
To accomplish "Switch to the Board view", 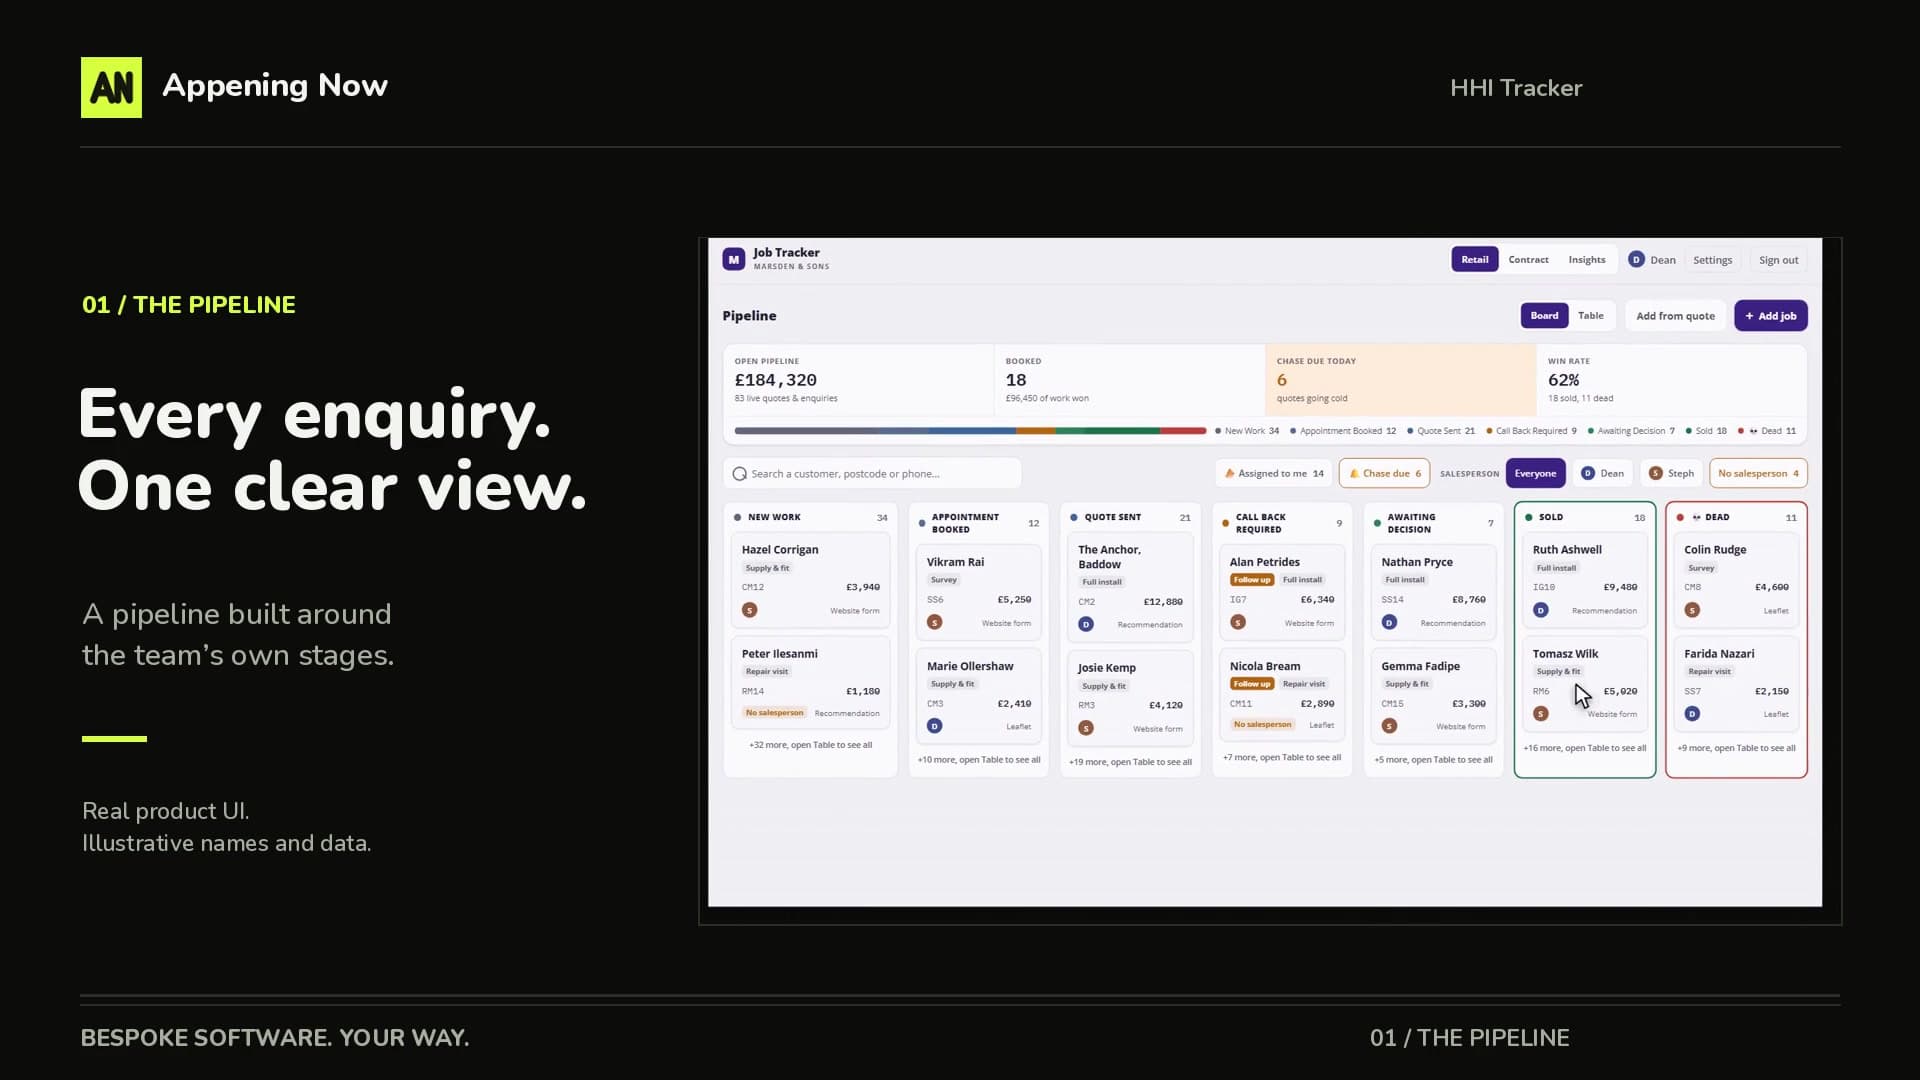I will pyautogui.click(x=1544, y=316).
